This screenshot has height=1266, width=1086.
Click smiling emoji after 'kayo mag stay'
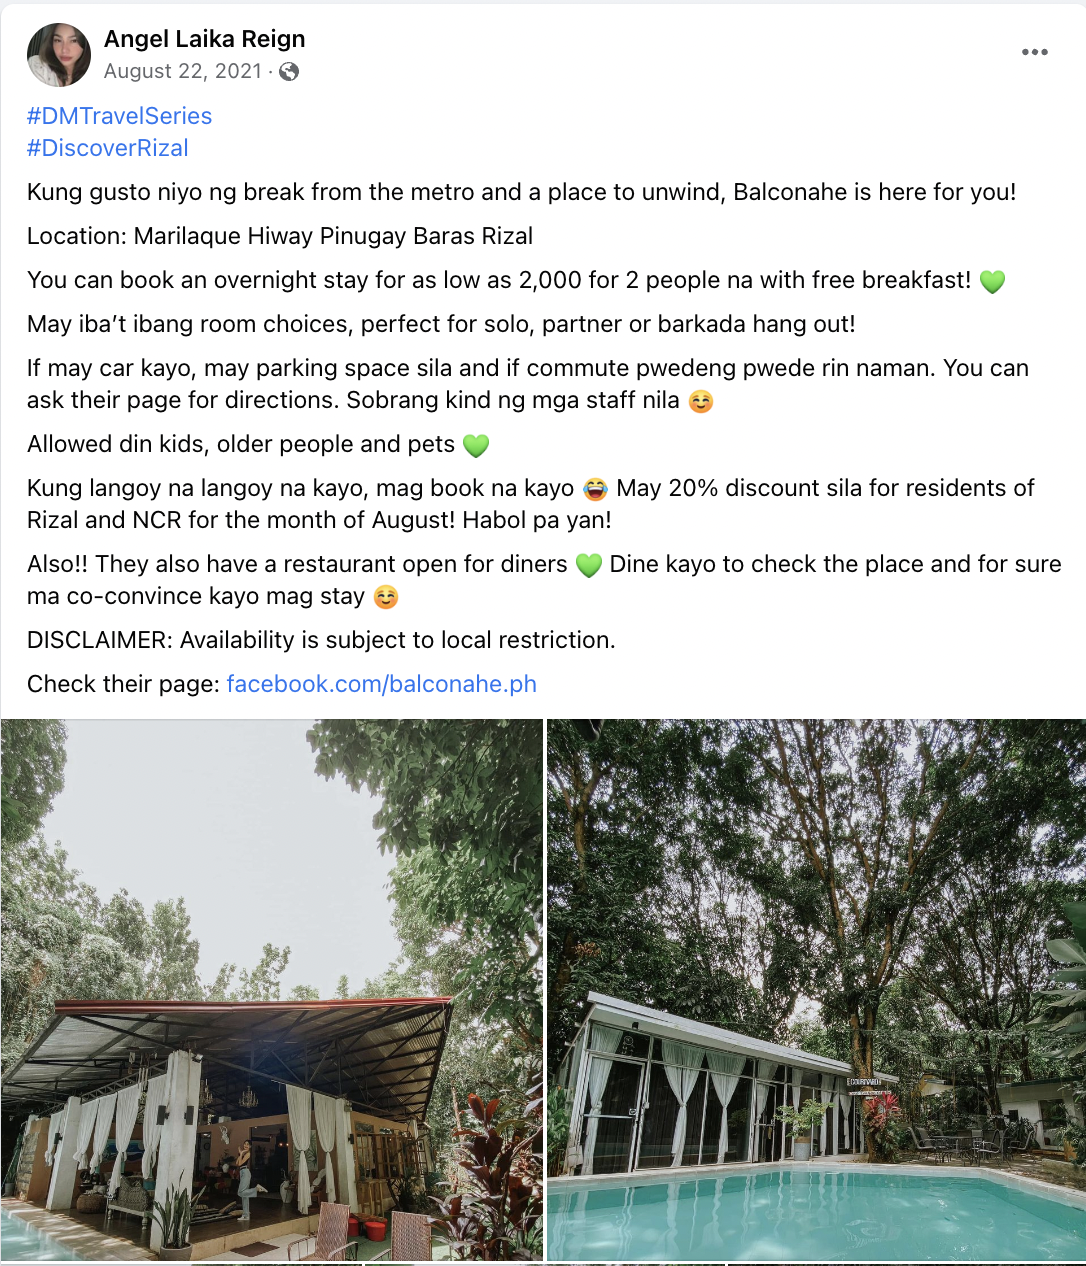click(x=385, y=597)
